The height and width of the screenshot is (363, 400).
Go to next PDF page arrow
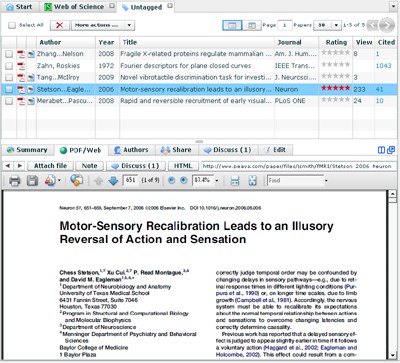[113, 181]
